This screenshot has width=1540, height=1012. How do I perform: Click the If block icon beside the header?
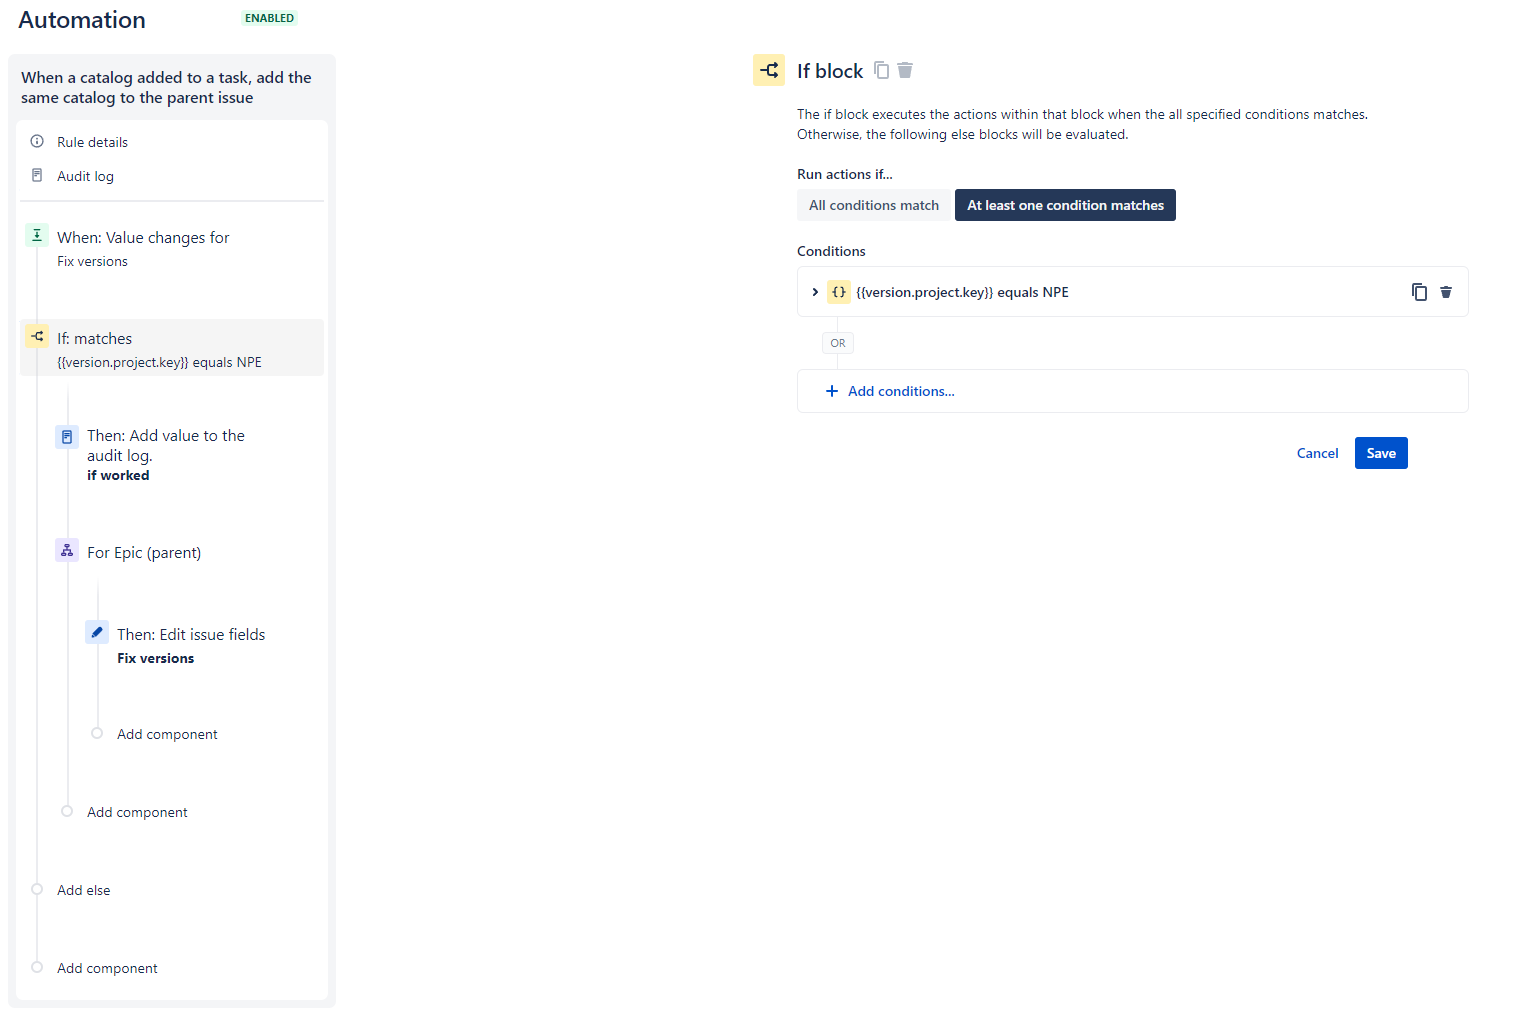(769, 70)
